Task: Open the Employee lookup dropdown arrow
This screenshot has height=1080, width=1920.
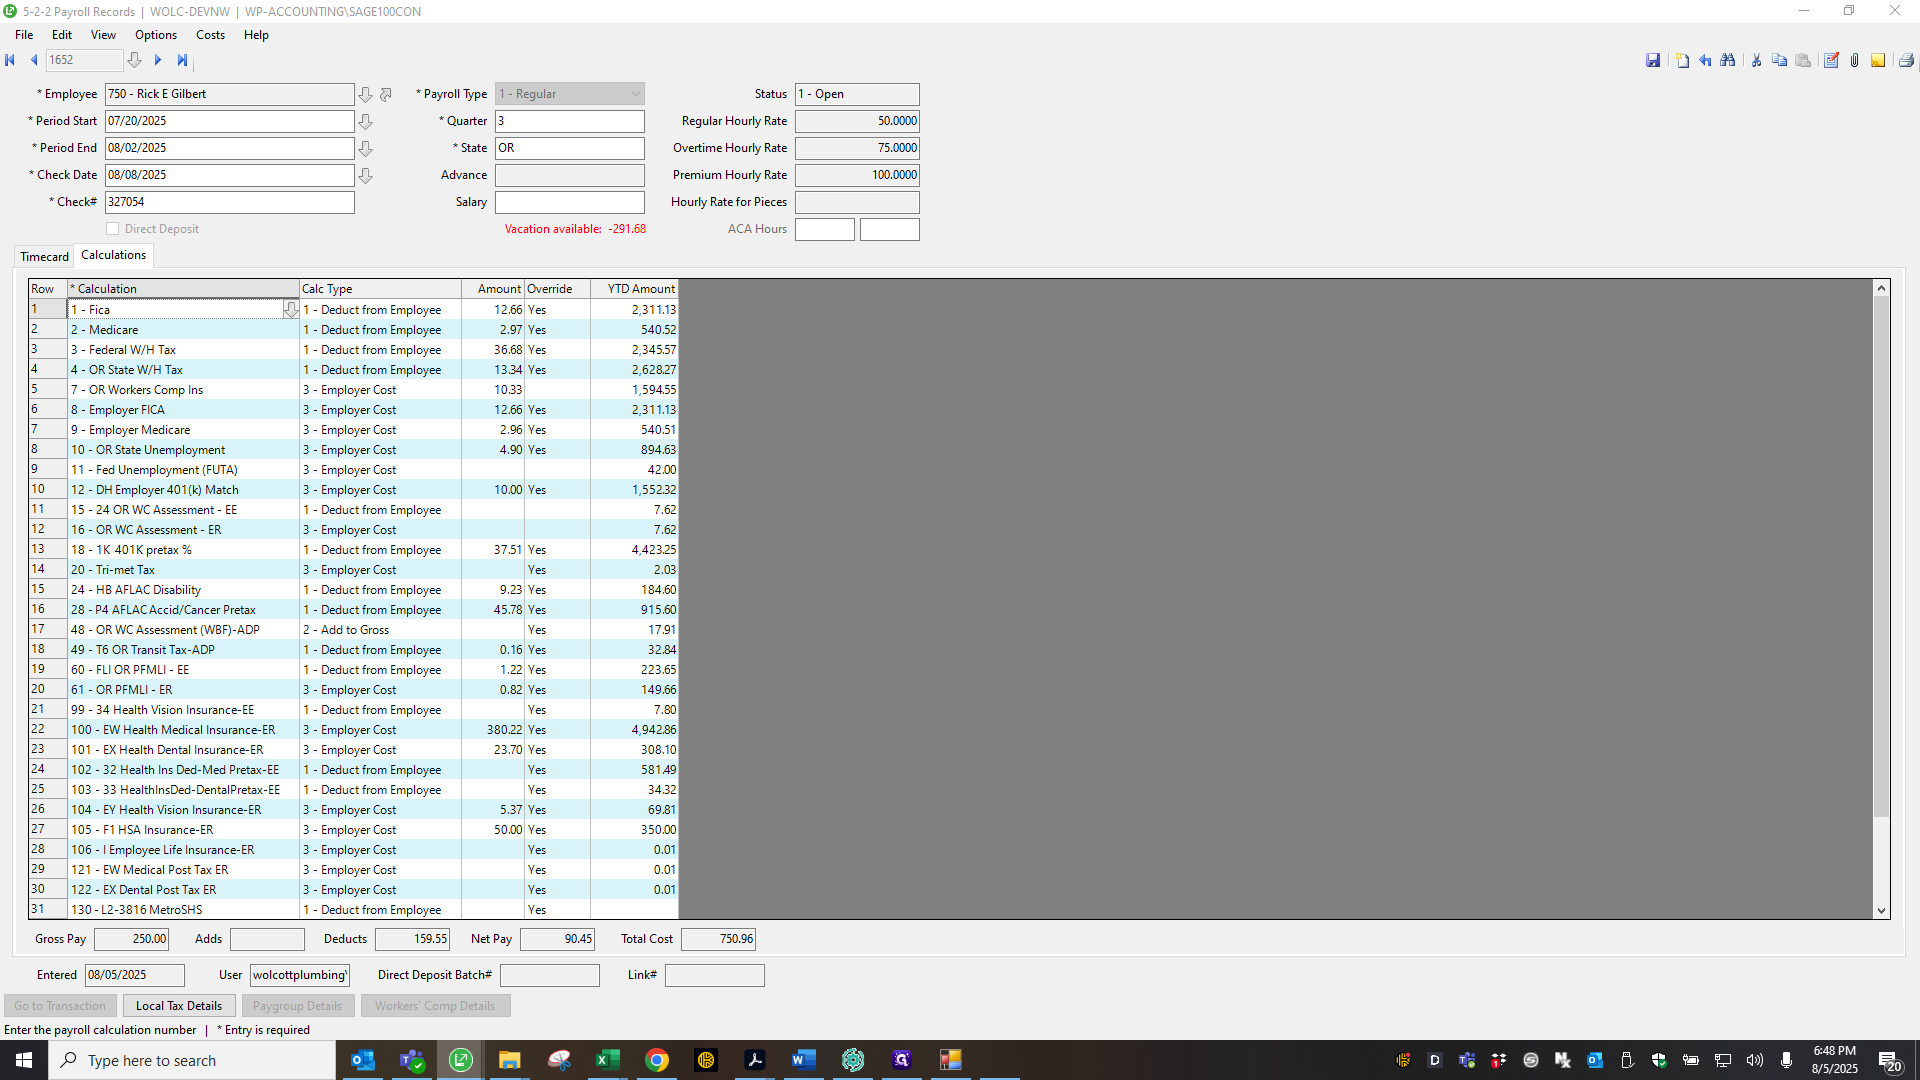Action: (366, 94)
